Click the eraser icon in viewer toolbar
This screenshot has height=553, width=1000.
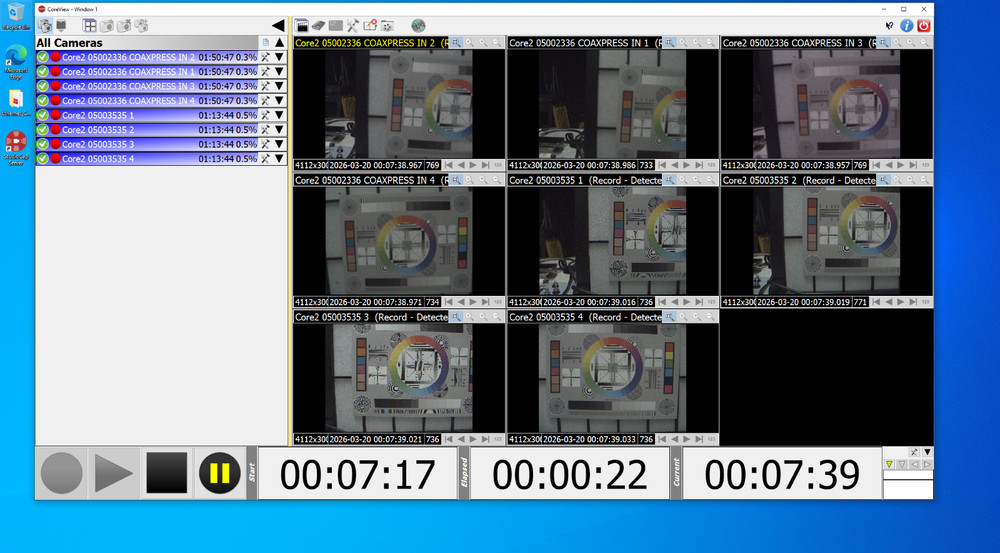coord(318,26)
